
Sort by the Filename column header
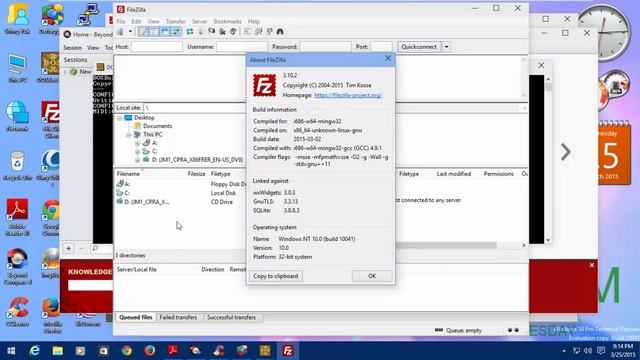coord(128,174)
